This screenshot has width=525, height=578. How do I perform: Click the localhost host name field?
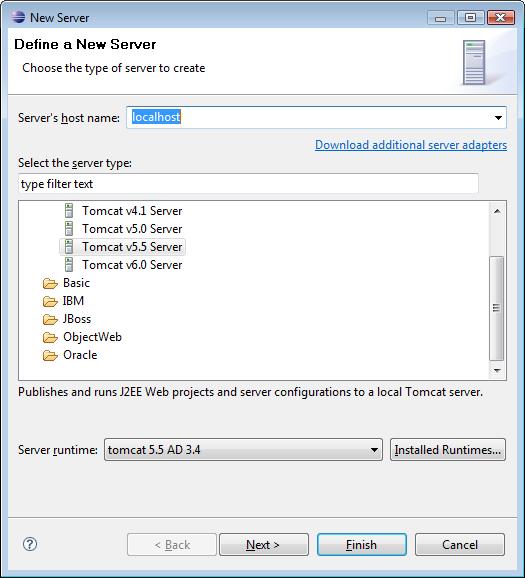point(316,118)
